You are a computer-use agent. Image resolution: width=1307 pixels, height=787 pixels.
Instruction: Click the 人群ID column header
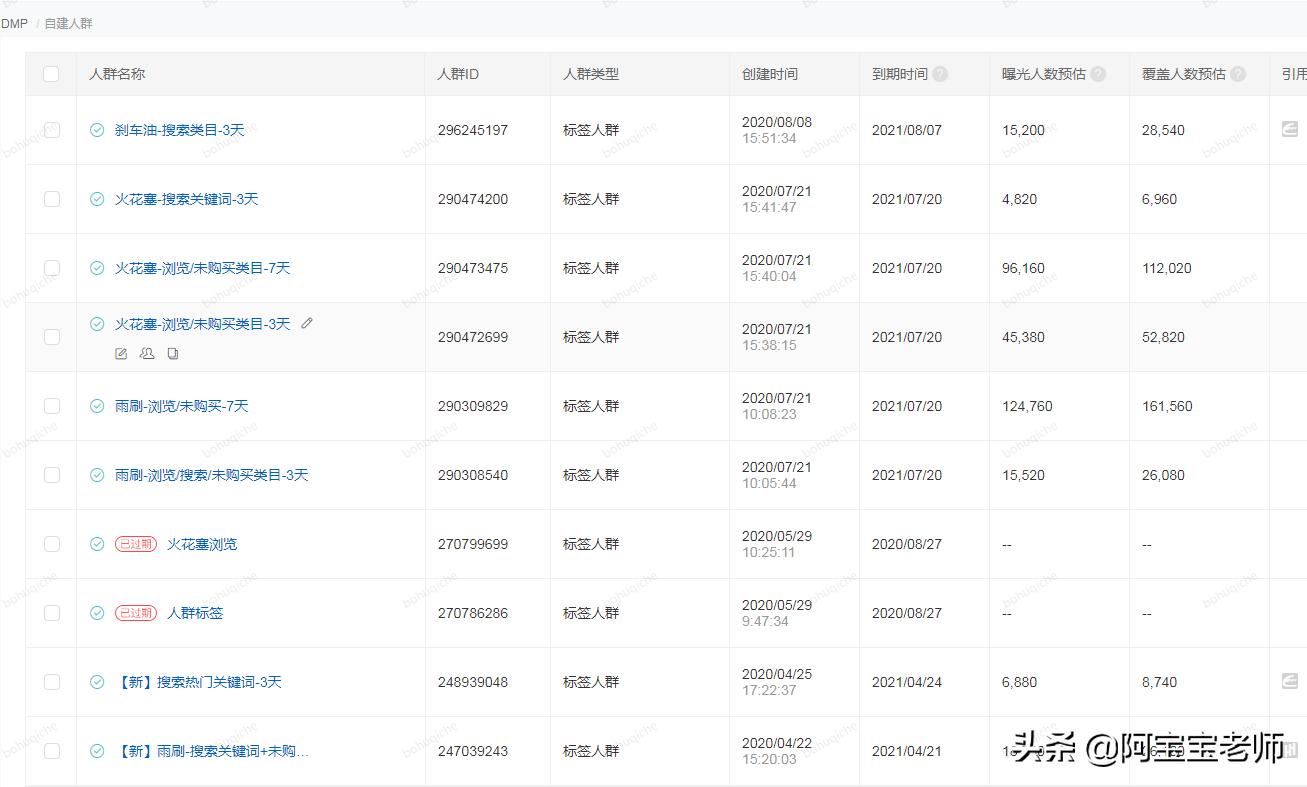pos(458,74)
